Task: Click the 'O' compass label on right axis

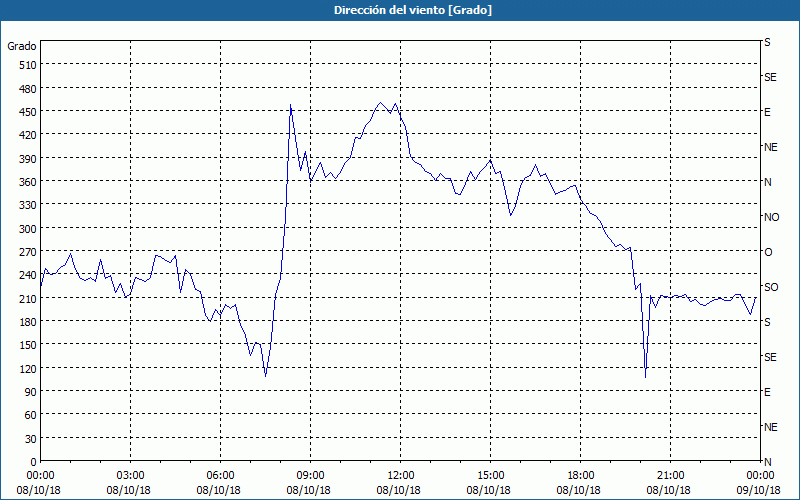Action: (x=768, y=252)
